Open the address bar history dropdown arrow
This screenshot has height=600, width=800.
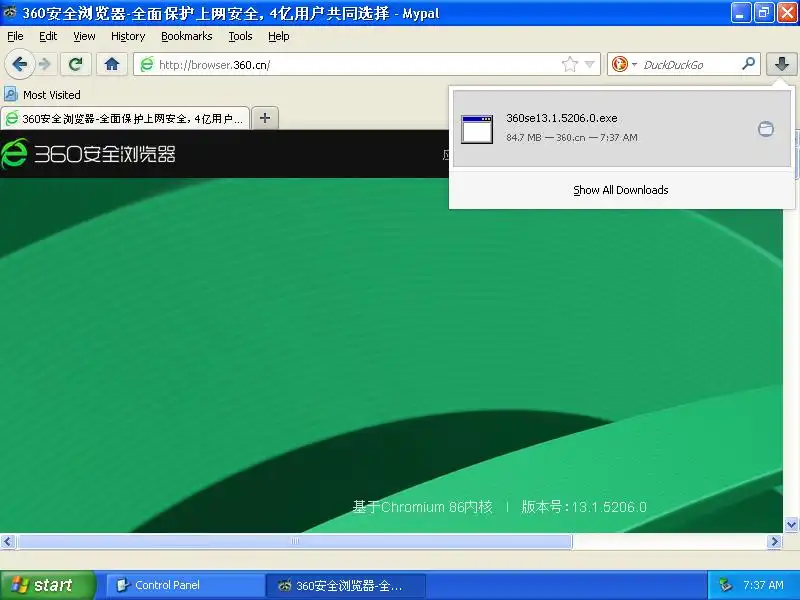click(x=590, y=64)
